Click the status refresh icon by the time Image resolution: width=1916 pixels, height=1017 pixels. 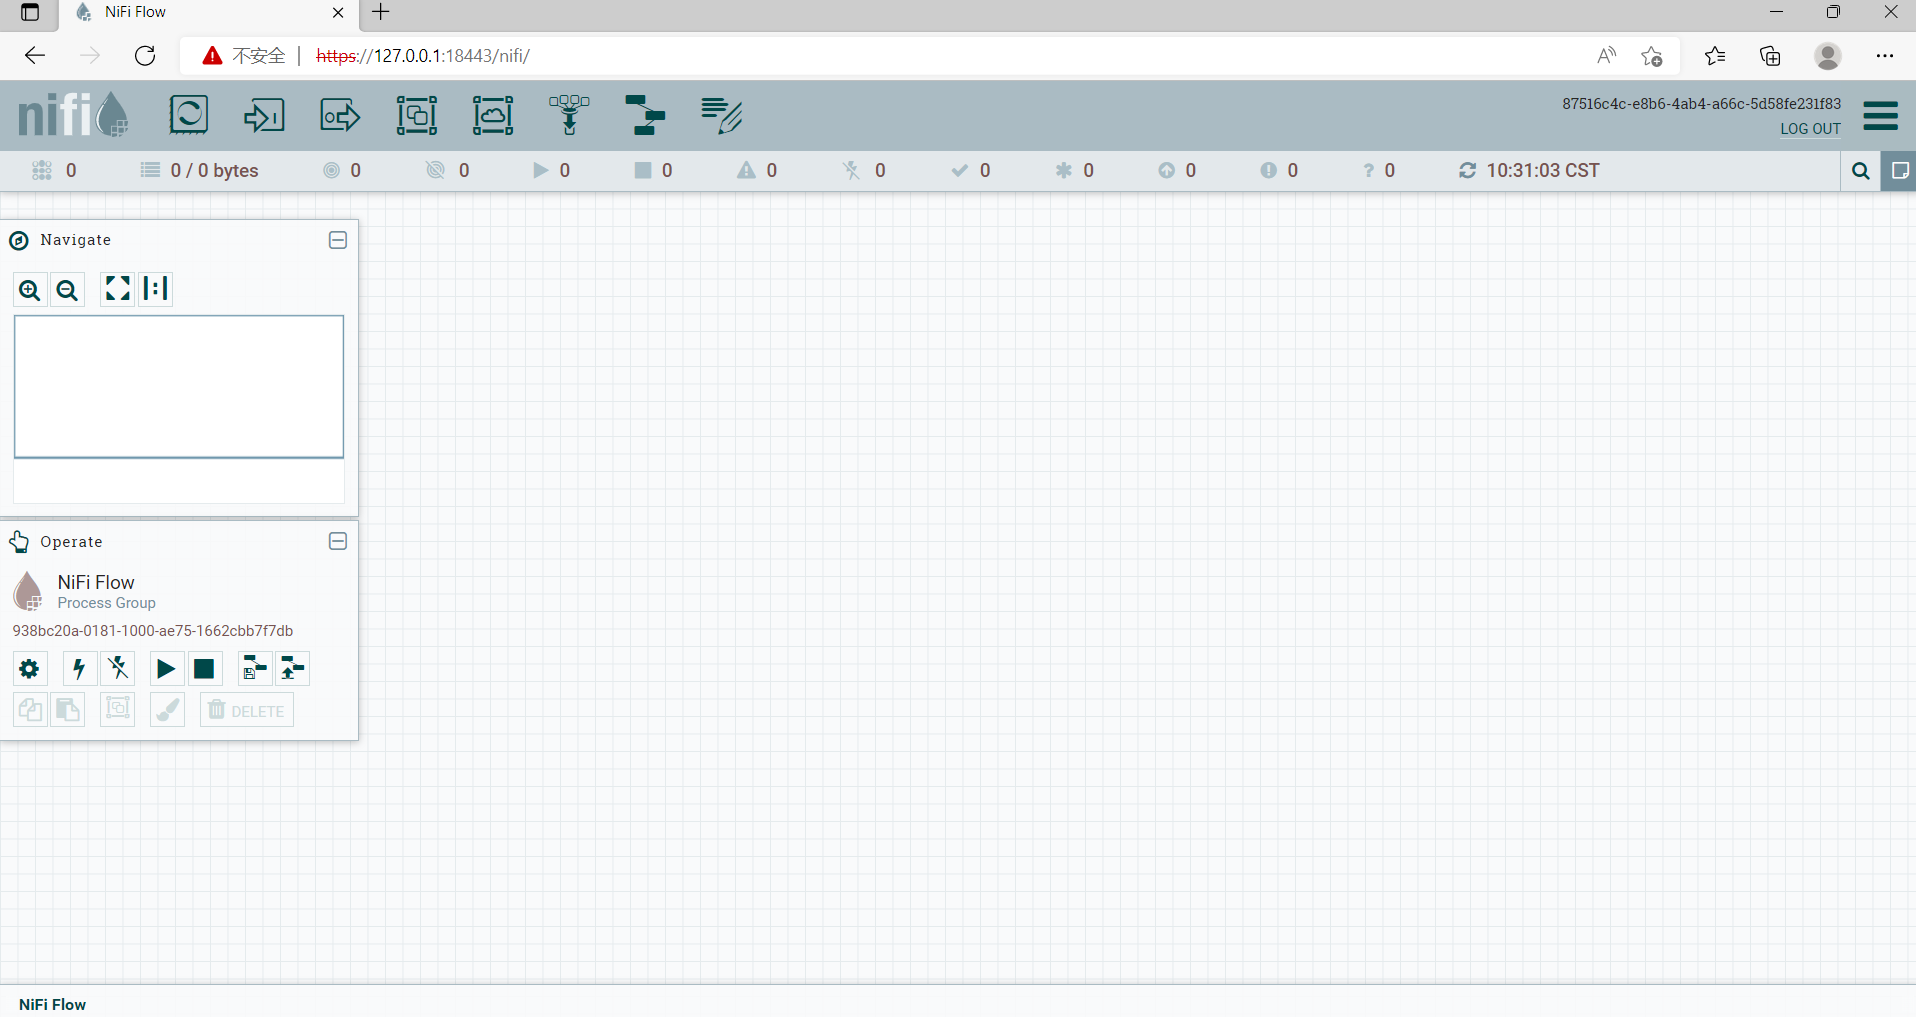click(1467, 171)
